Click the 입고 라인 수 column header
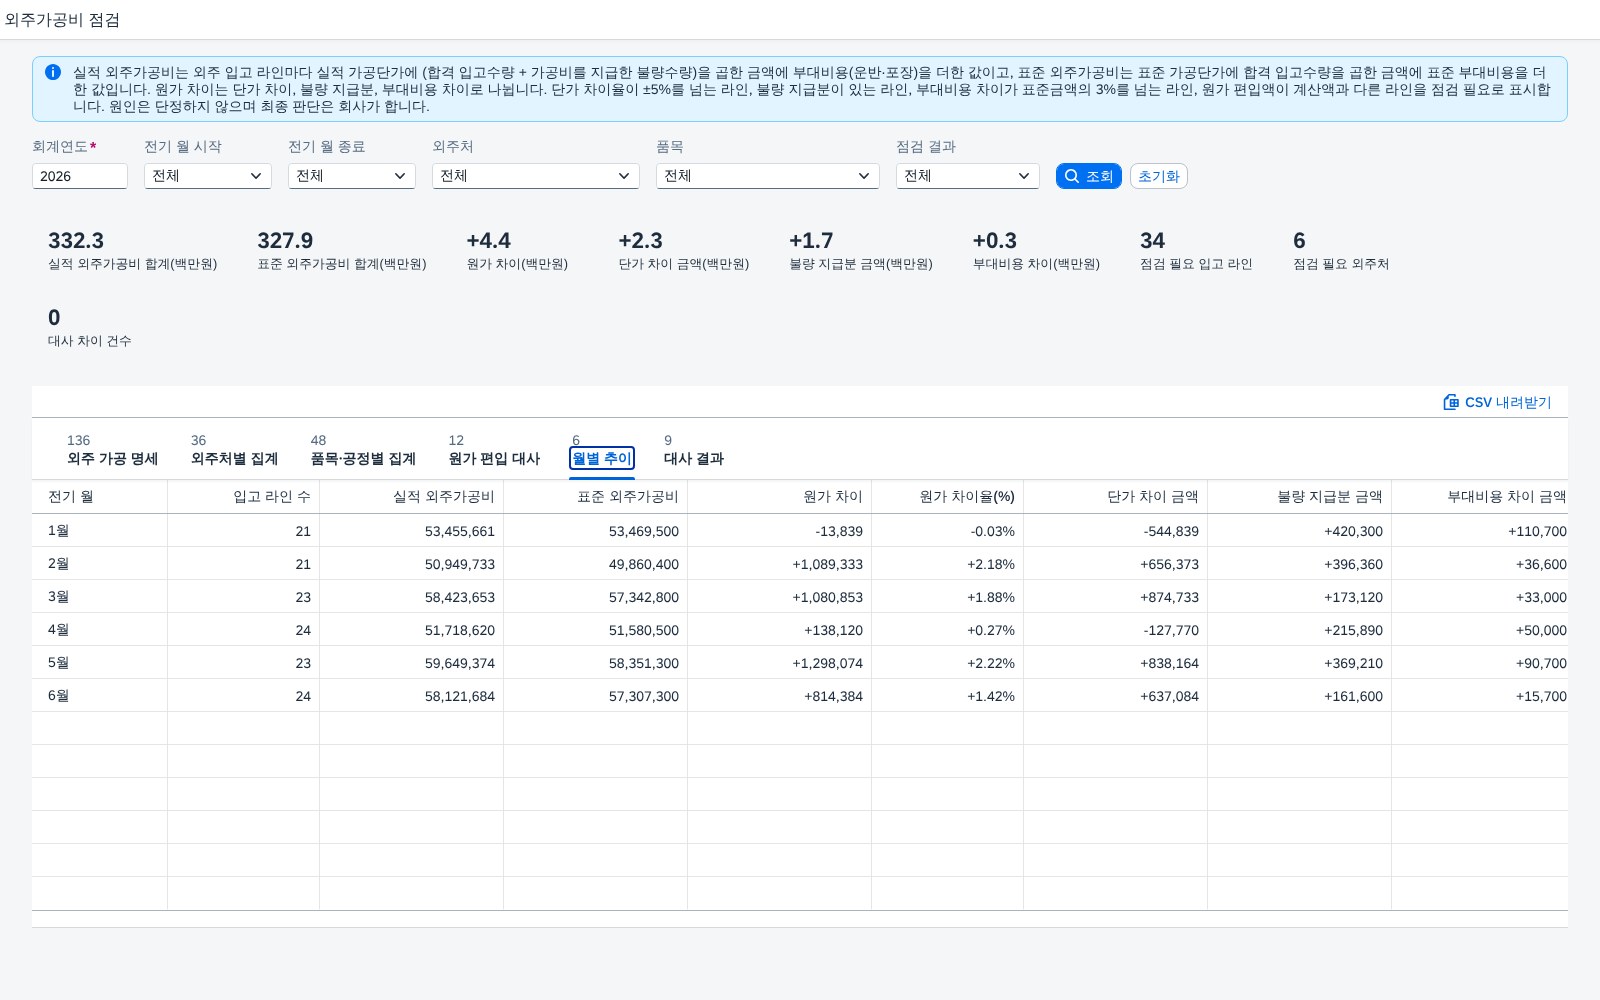Viewport: 1600px width, 1000px height. 244,497
